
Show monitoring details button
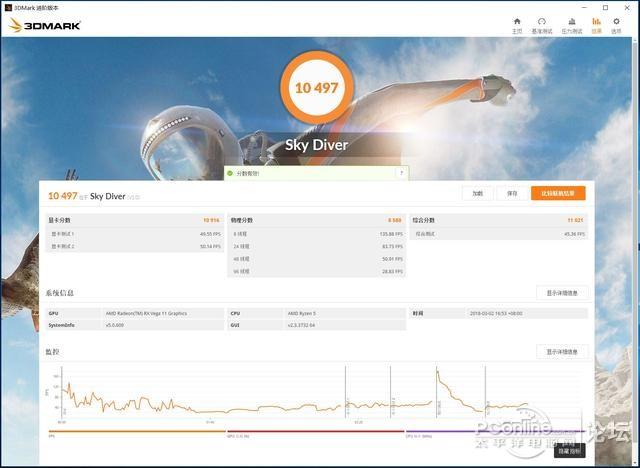coord(562,352)
